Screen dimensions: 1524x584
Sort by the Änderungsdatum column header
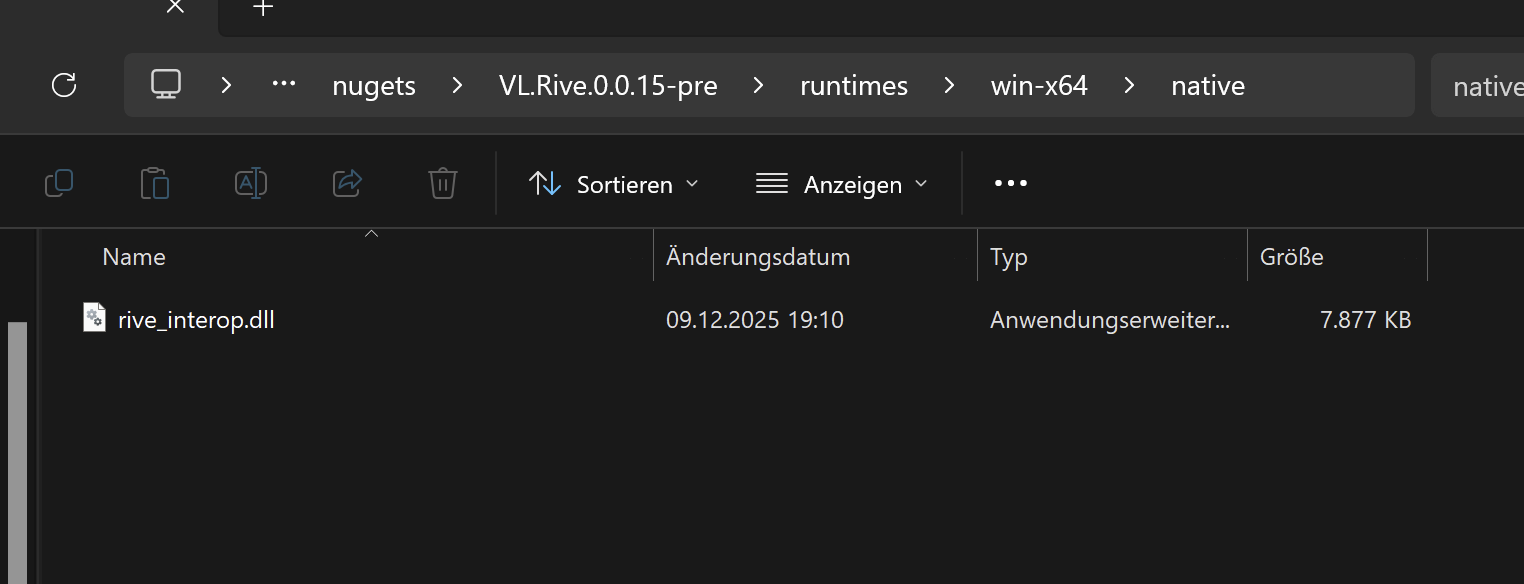pos(758,257)
